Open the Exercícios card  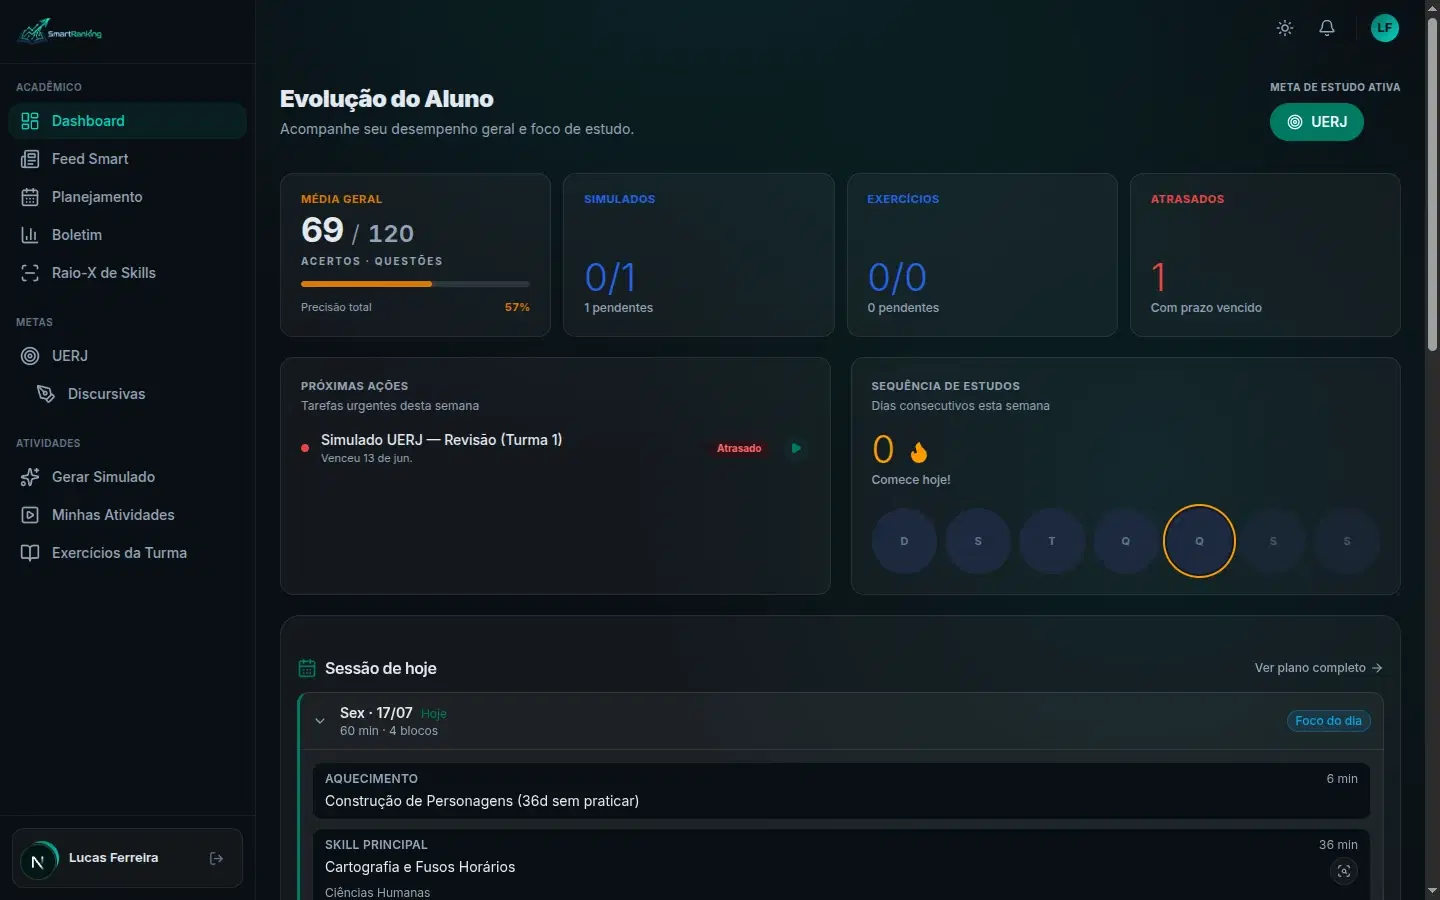tap(982, 255)
